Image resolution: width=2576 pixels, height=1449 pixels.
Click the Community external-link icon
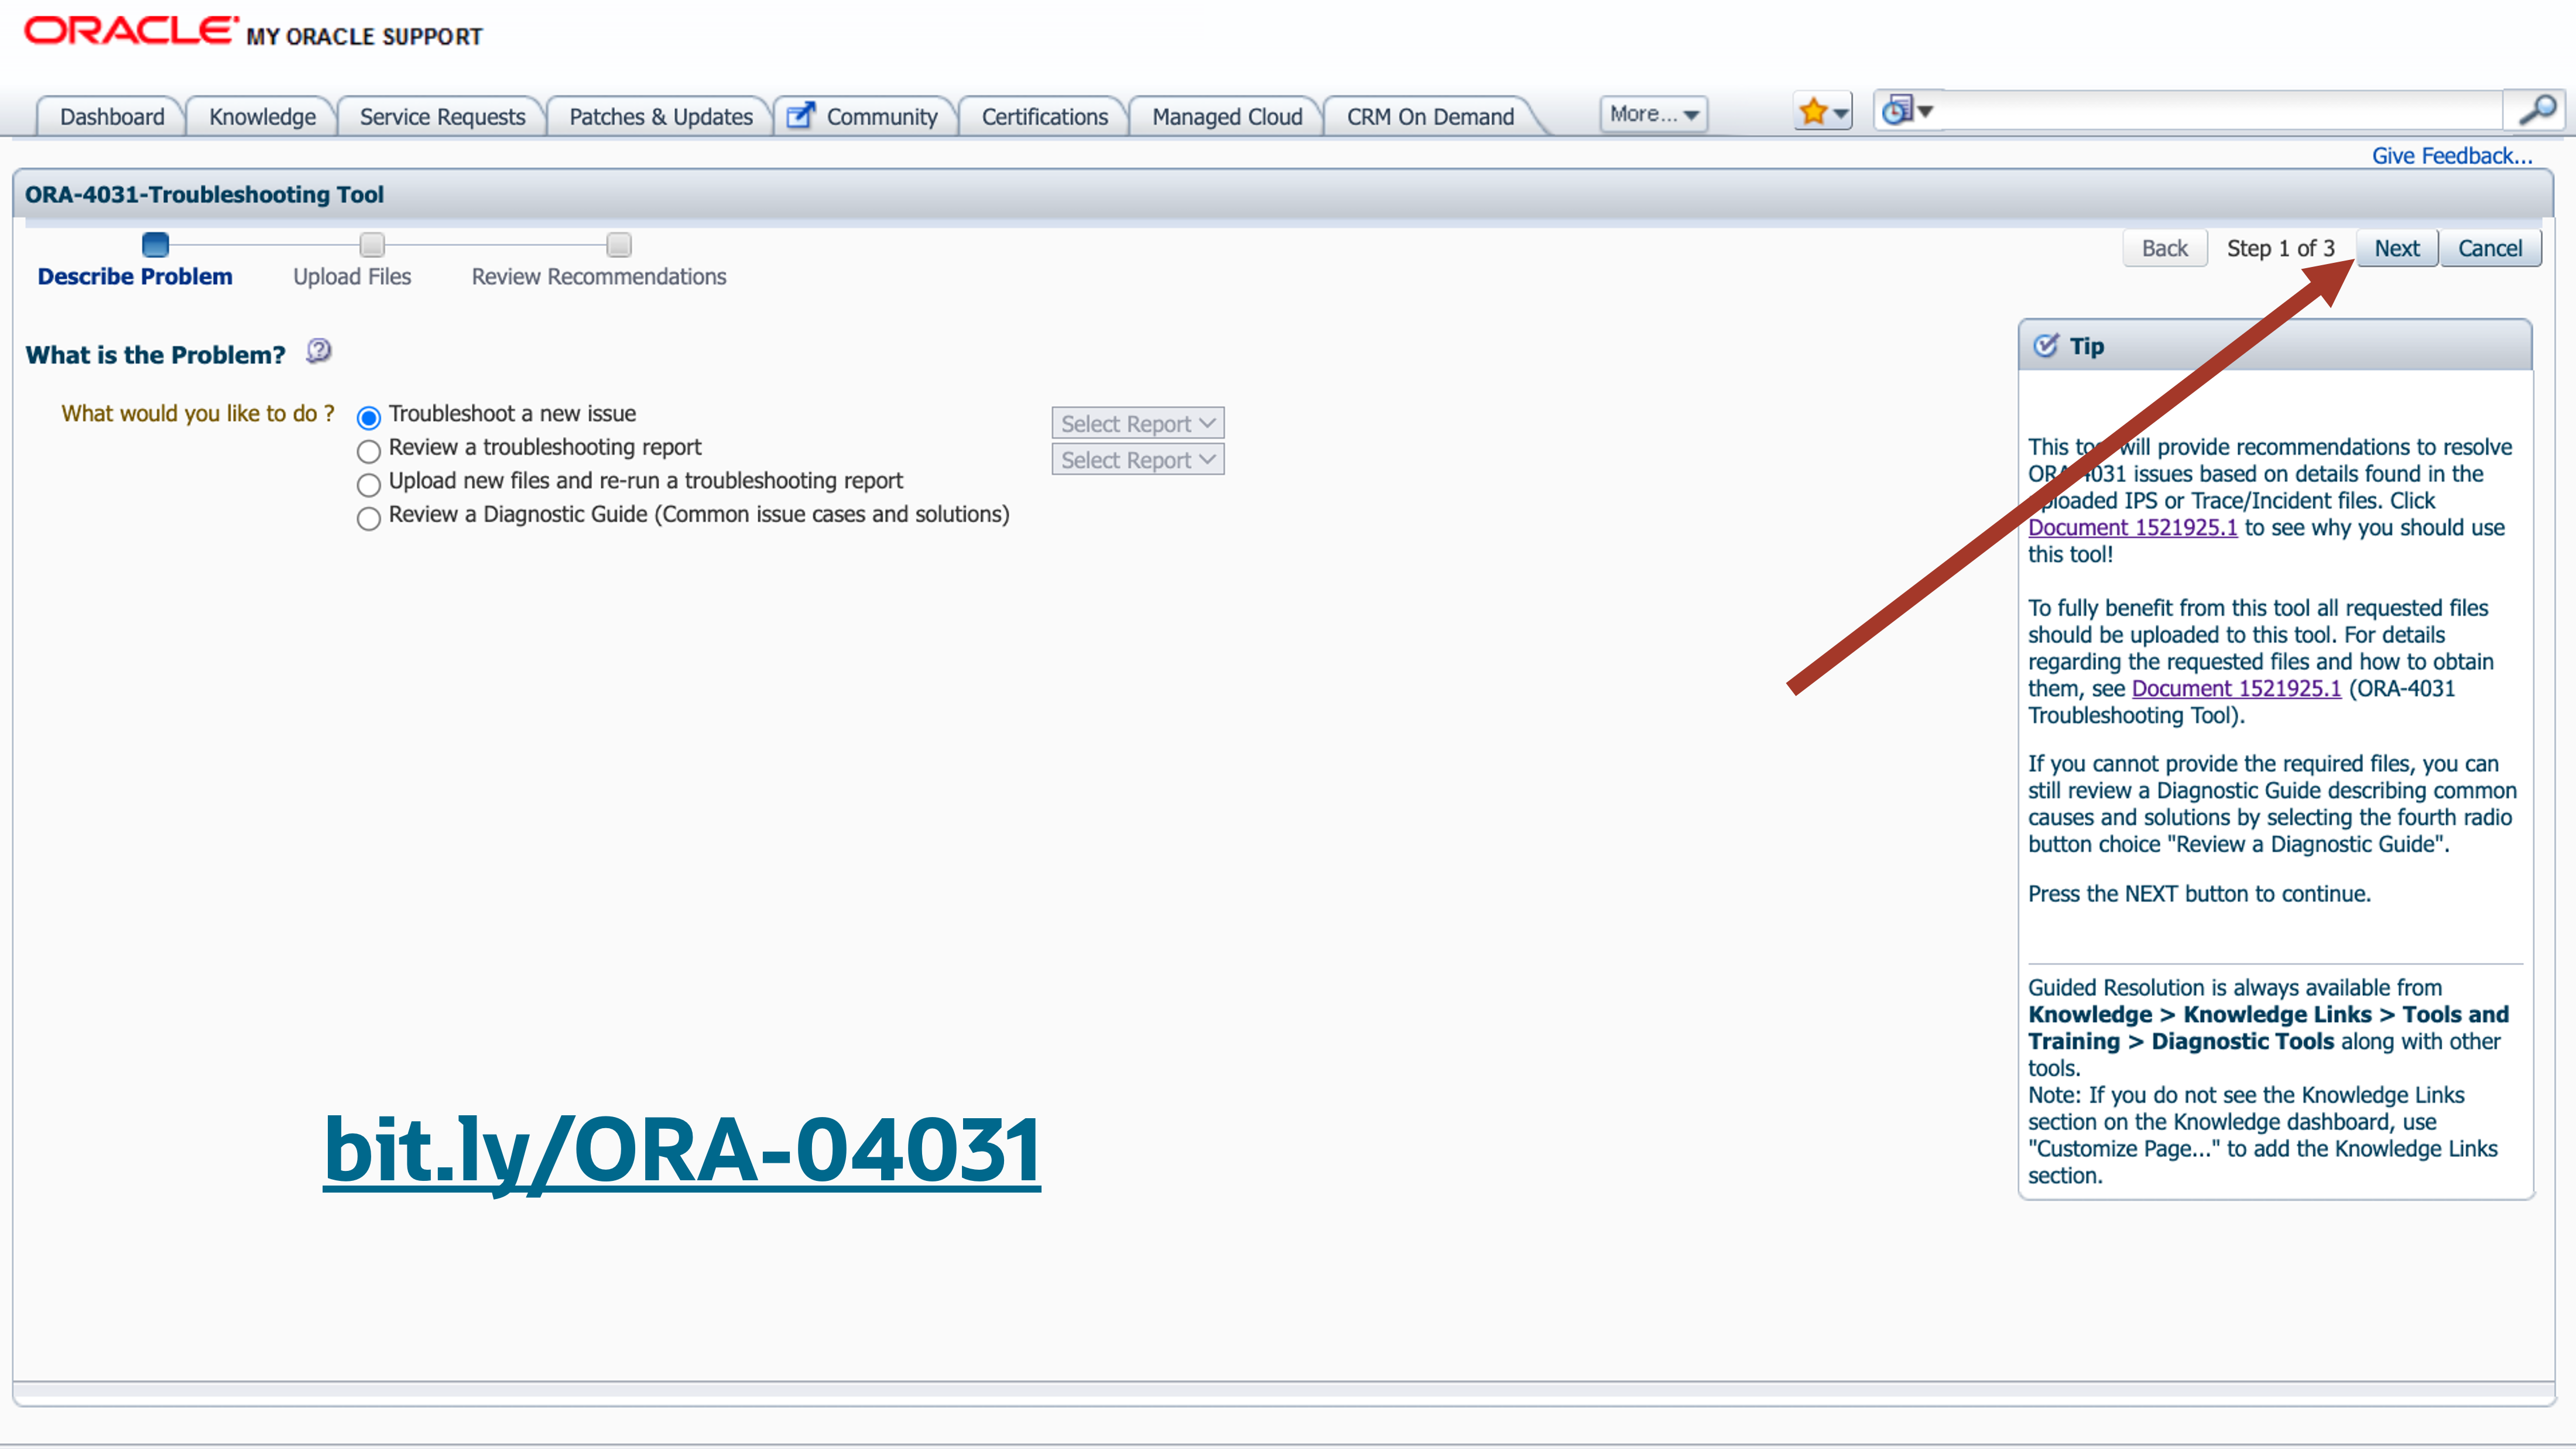coord(799,116)
